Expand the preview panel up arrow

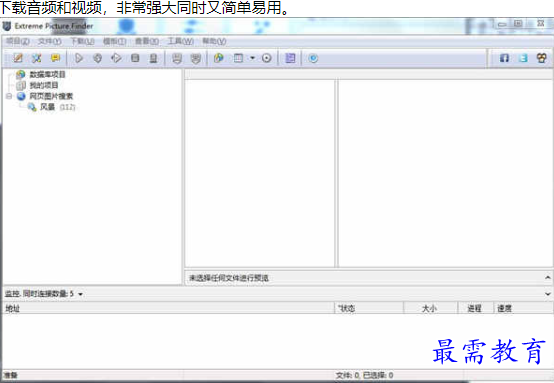[548, 278]
